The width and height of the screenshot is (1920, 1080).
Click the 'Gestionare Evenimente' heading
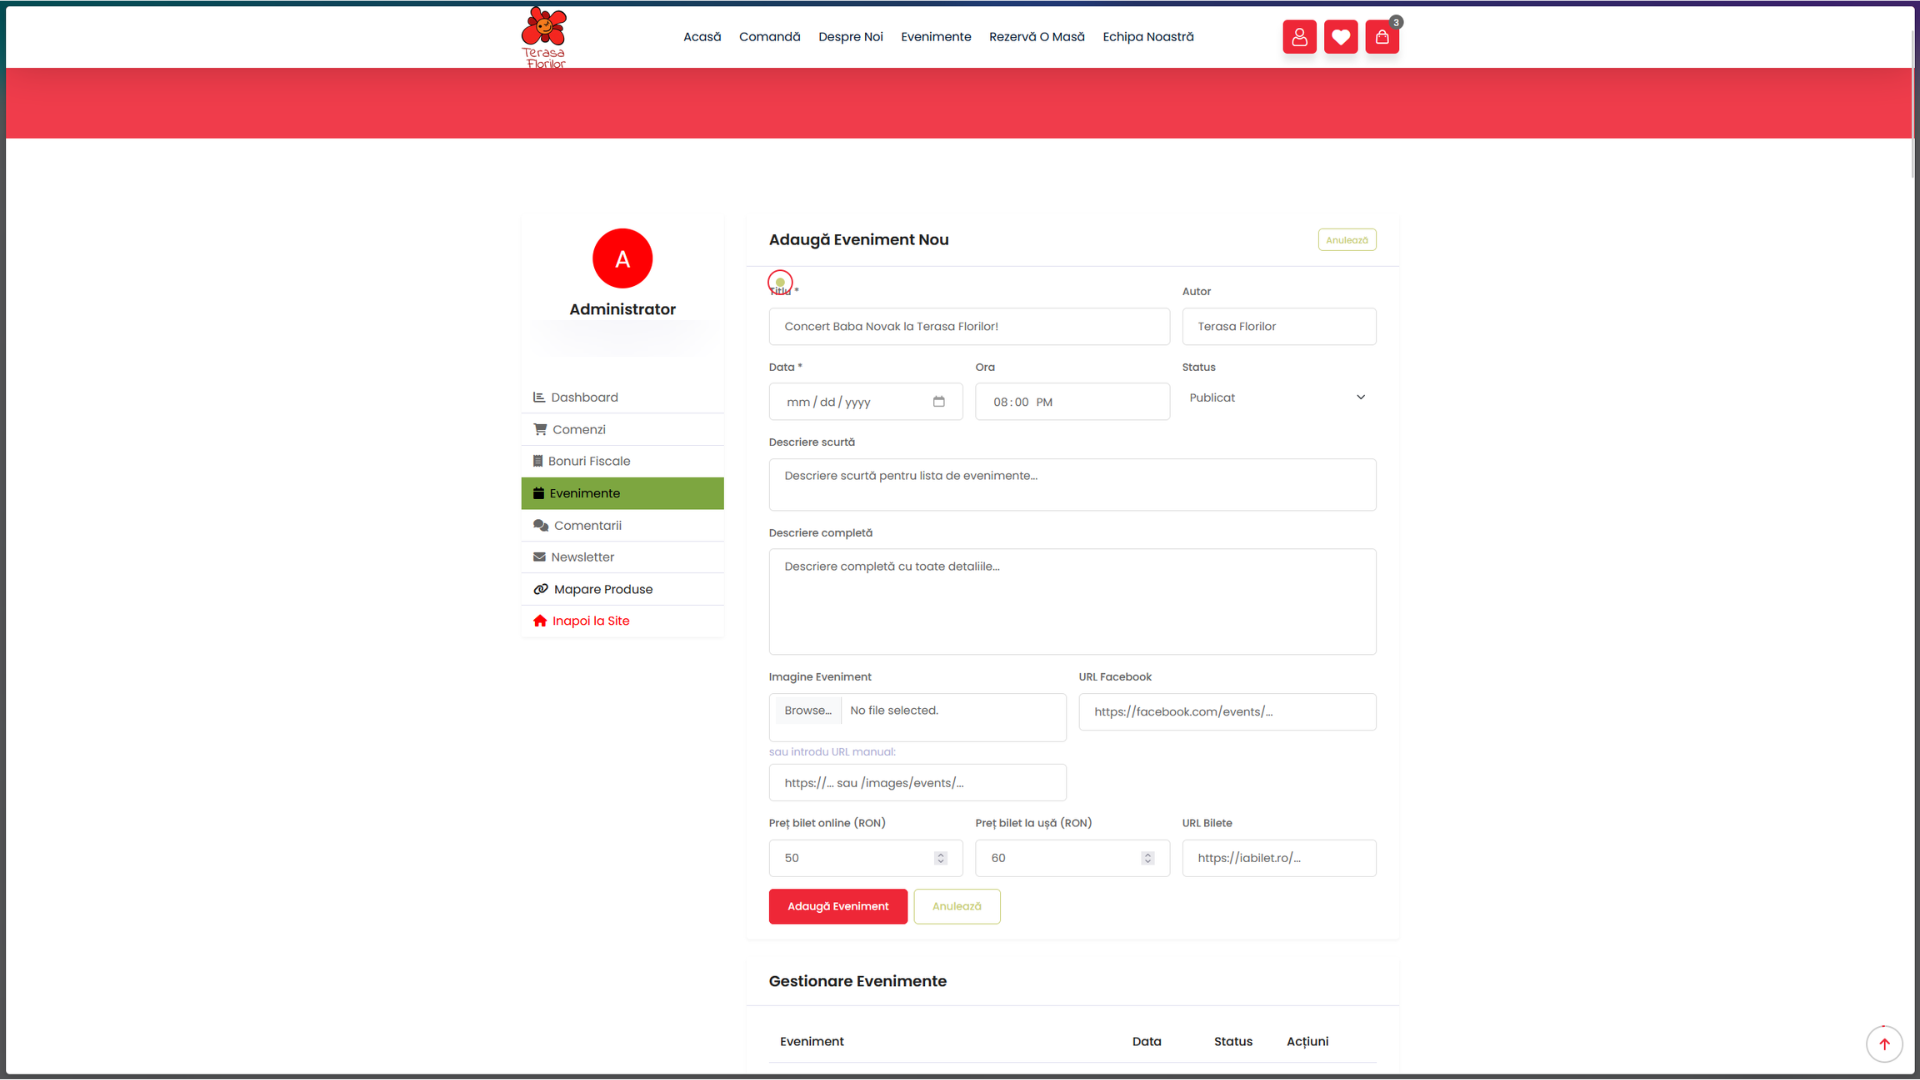857,982
